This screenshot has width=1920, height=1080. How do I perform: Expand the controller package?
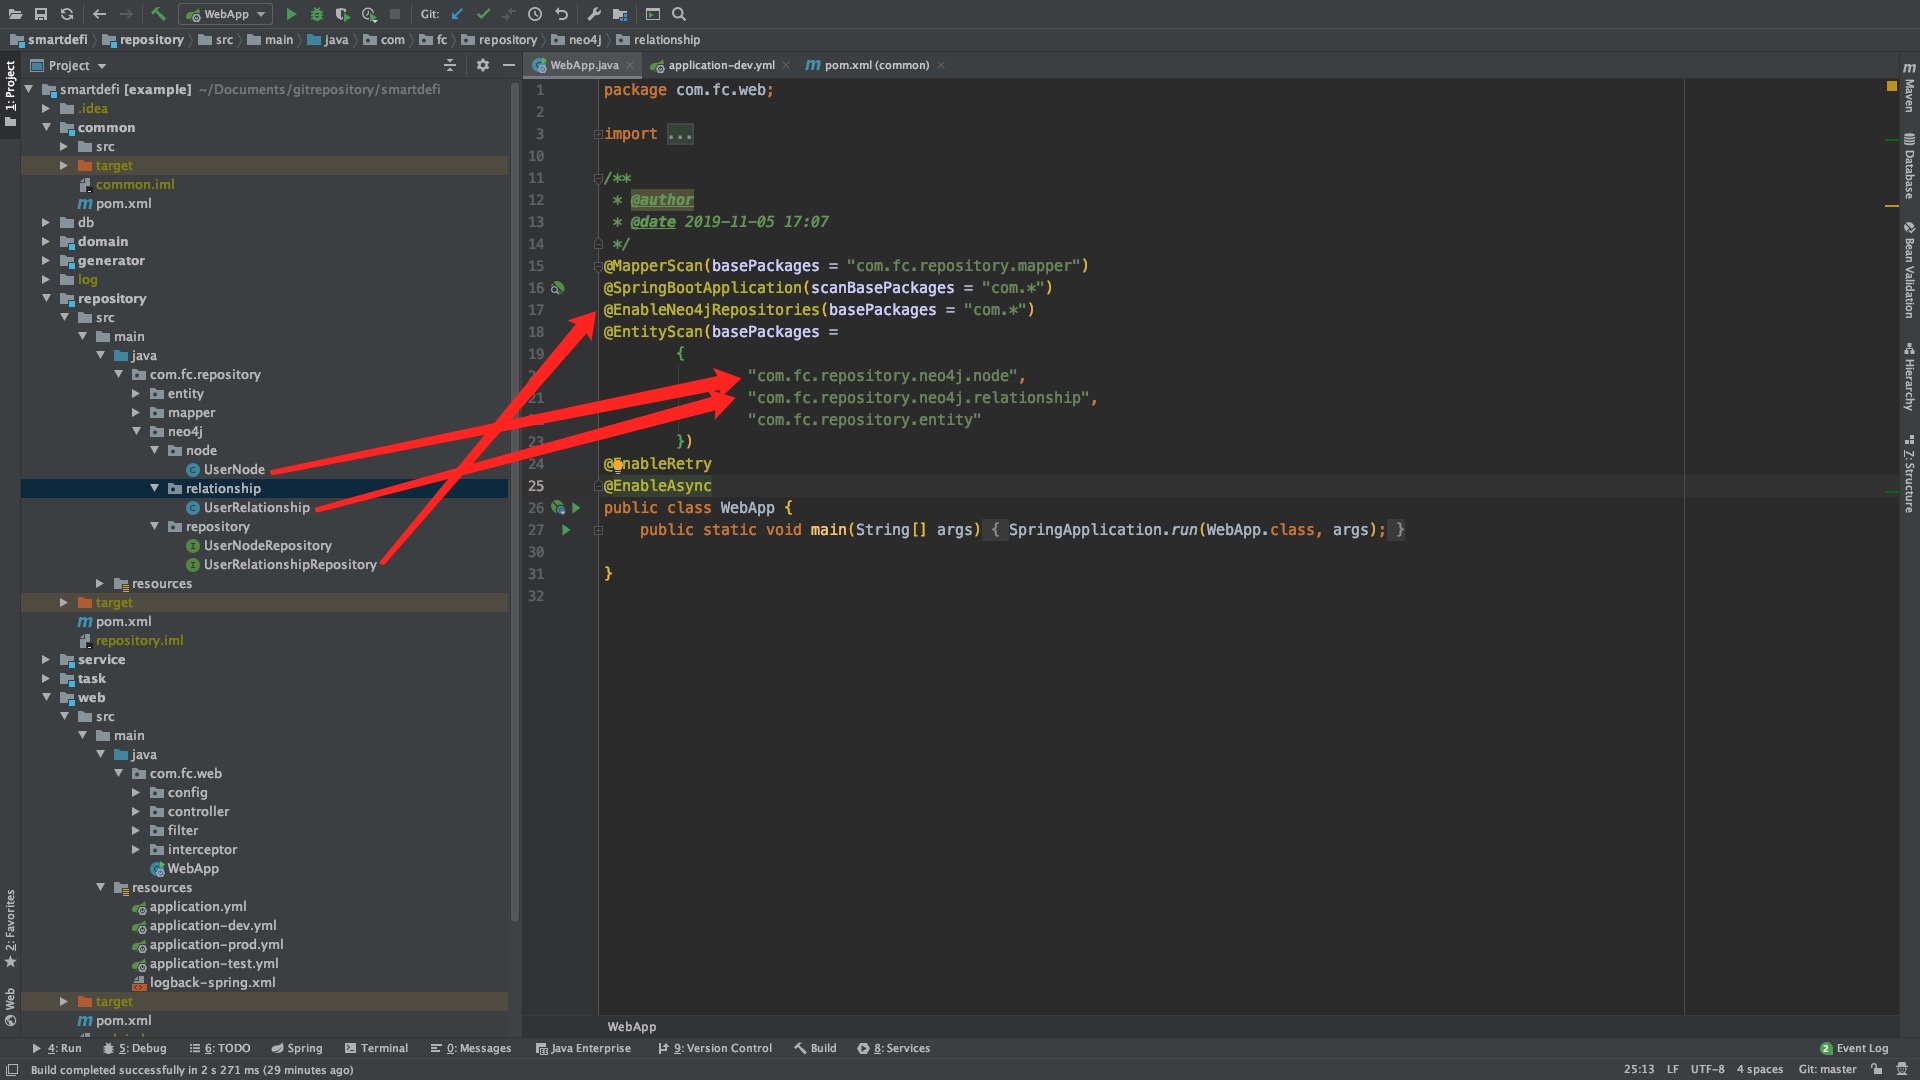pos(136,811)
